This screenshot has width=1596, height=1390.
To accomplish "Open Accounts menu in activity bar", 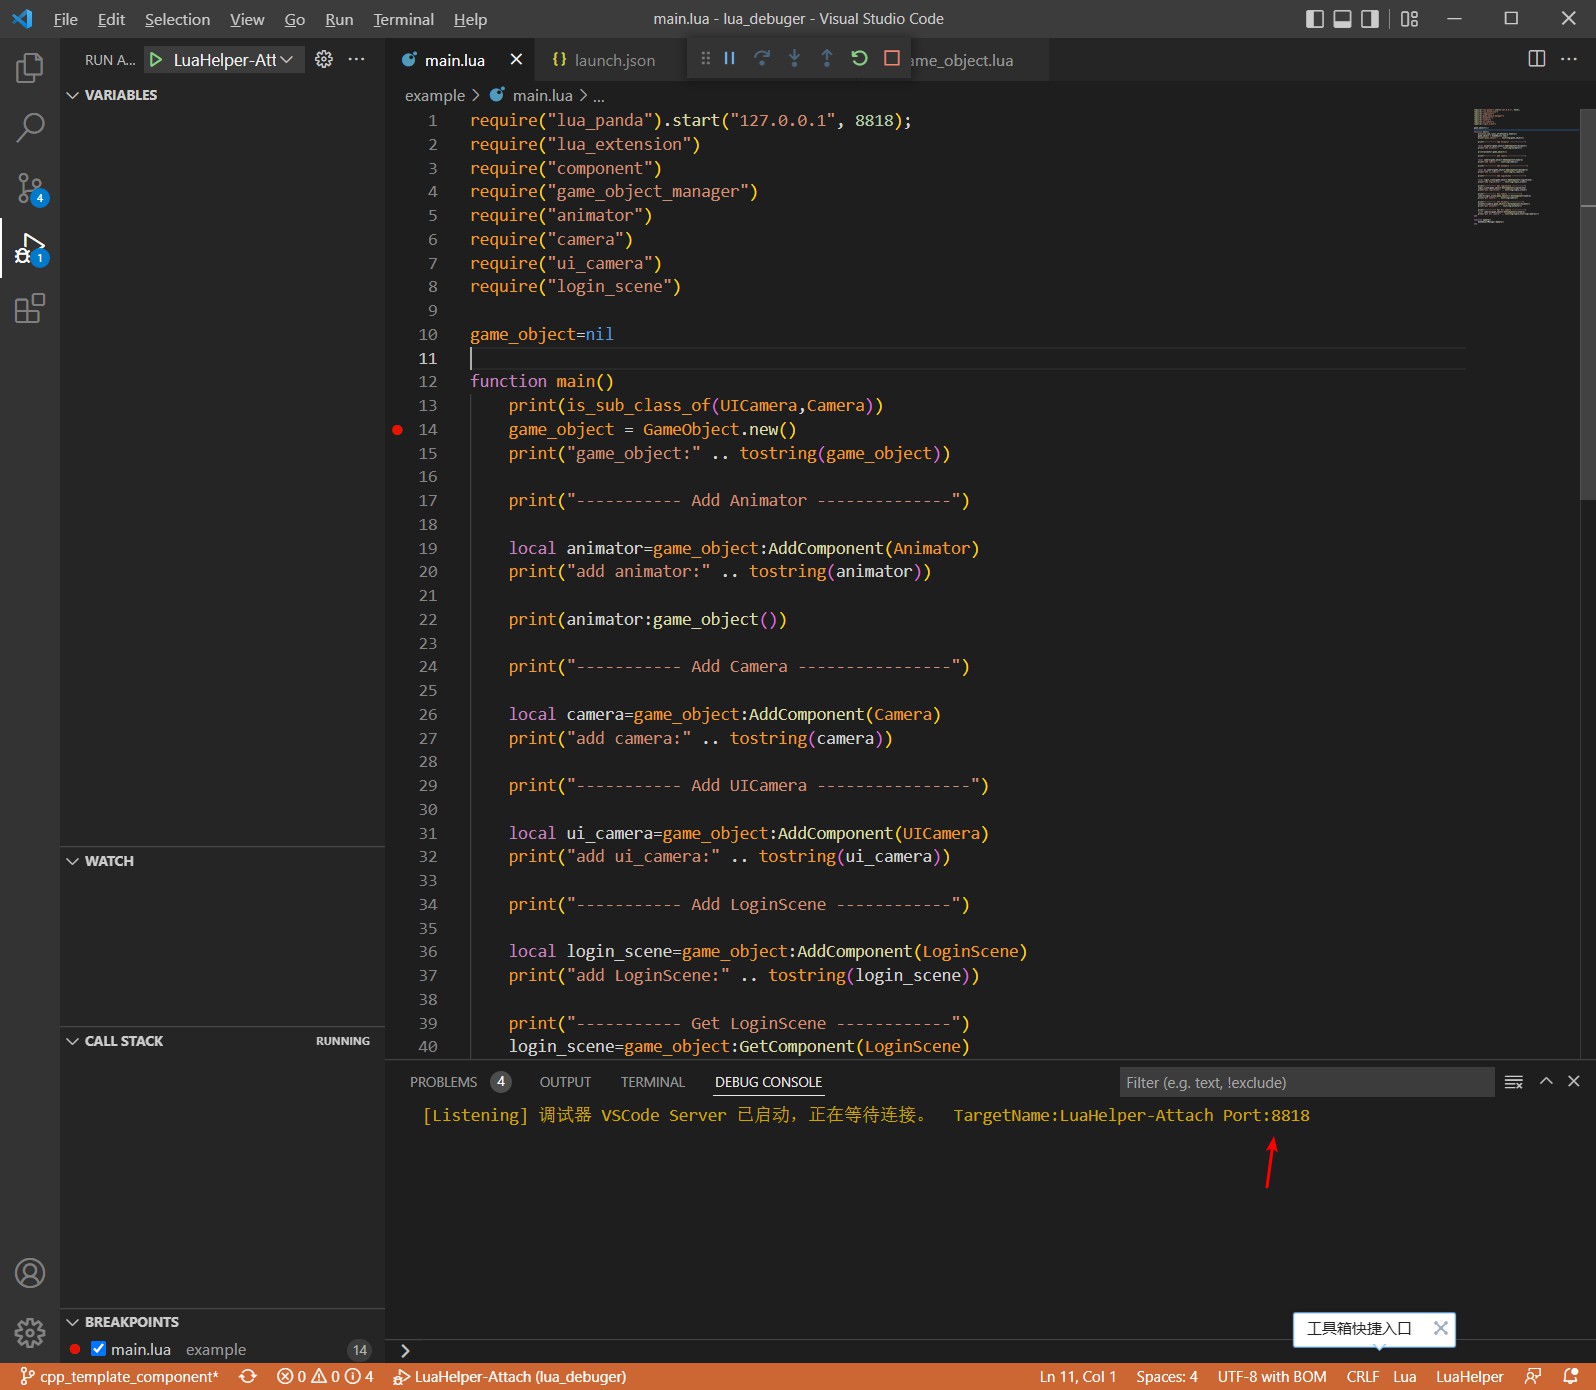I will pyautogui.click(x=30, y=1273).
